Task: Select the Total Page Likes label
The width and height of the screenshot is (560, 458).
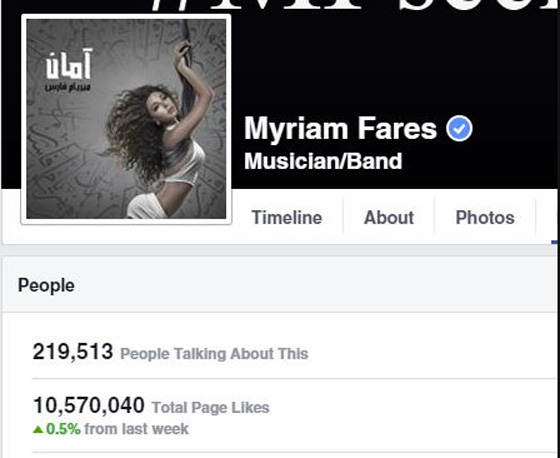Action: coord(210,408)
